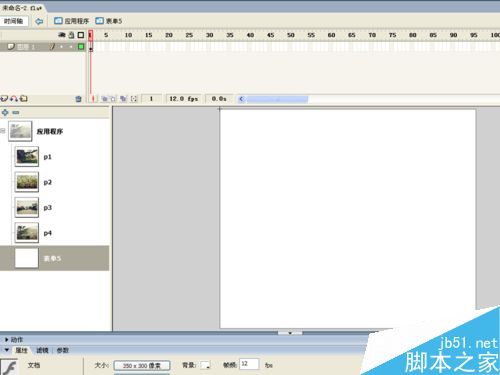Open the 背景 background color swatch

click(205, 365)
